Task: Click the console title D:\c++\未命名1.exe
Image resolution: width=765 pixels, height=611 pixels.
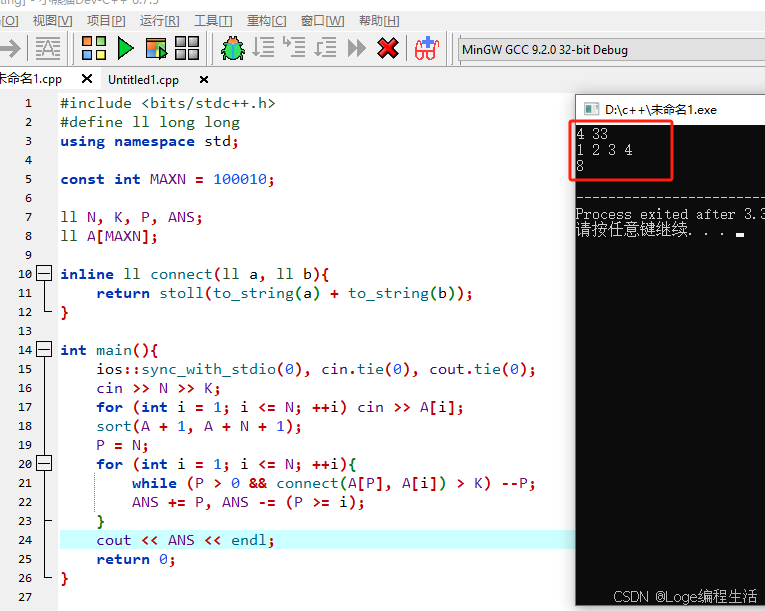Action: pos(661,110)
